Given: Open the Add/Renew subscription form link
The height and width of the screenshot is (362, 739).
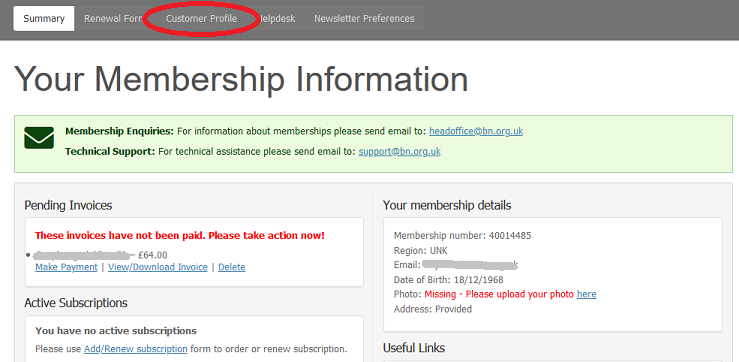Looking at the screenshot, I should (136, 349).
